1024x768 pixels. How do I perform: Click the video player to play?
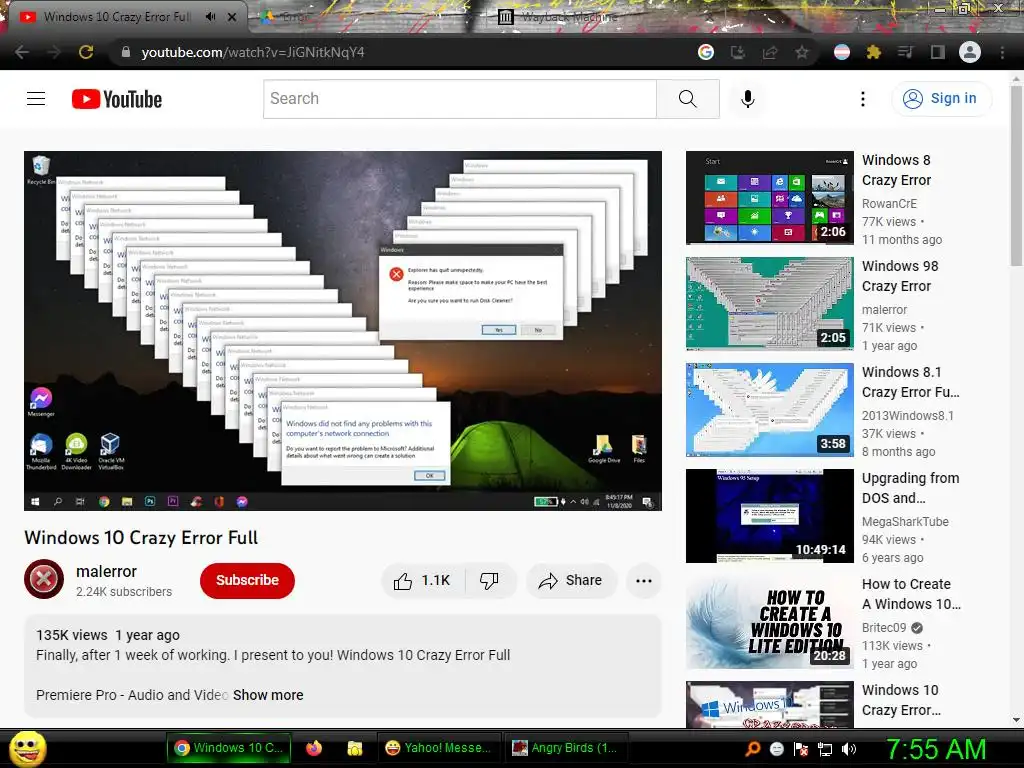(343, 331)
